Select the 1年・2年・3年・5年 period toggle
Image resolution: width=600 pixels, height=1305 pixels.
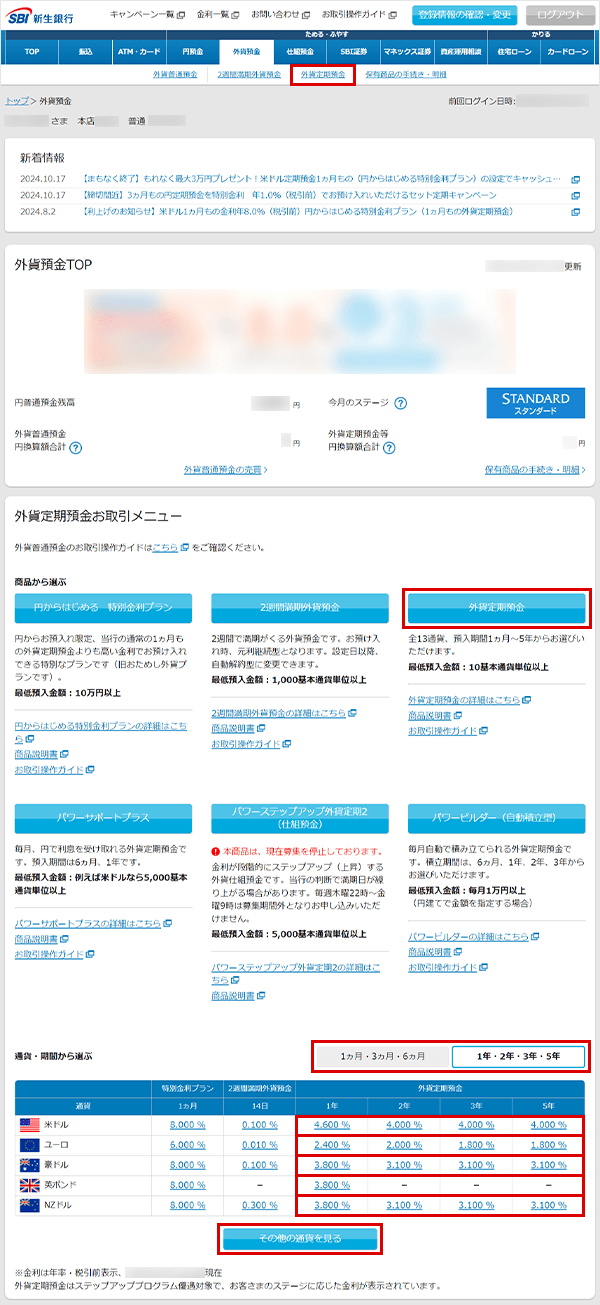(519, 1056)
